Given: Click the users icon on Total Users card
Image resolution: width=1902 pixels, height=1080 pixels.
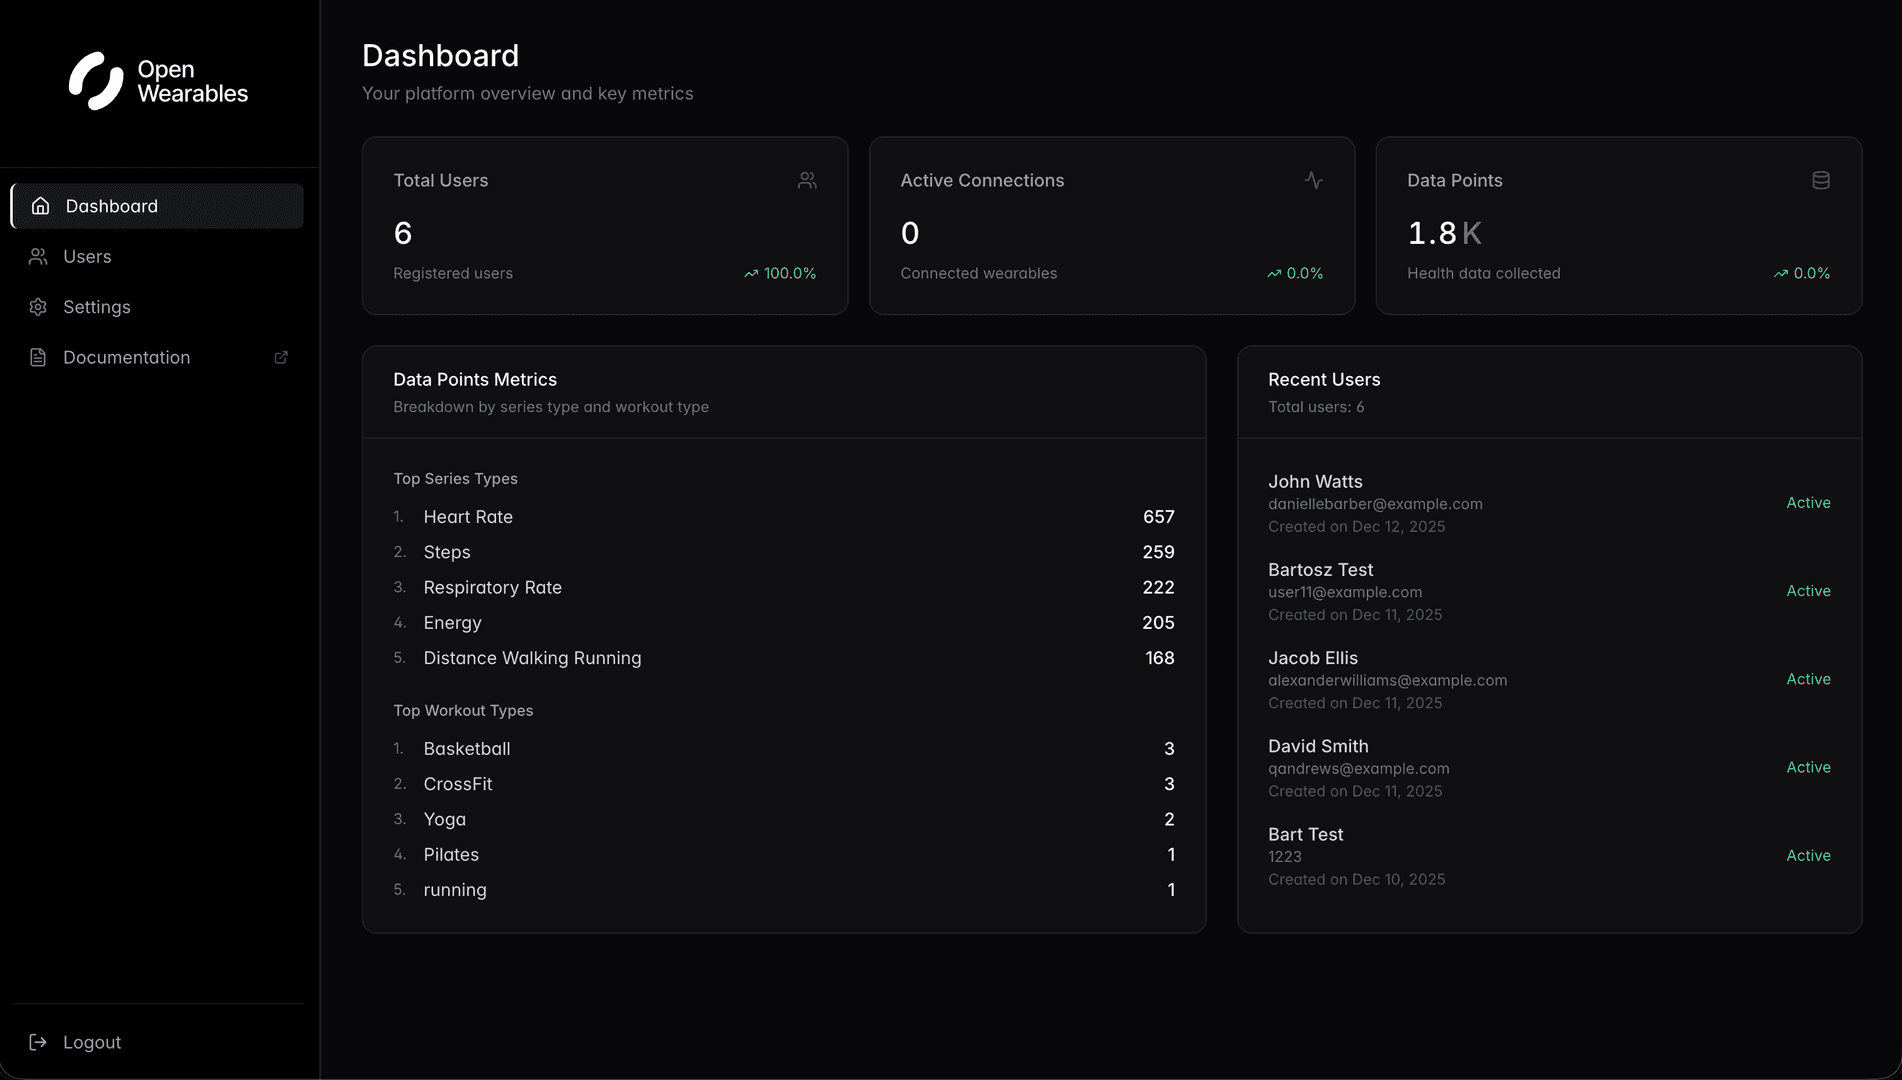Looking at the screenshot, I should 807,180.
